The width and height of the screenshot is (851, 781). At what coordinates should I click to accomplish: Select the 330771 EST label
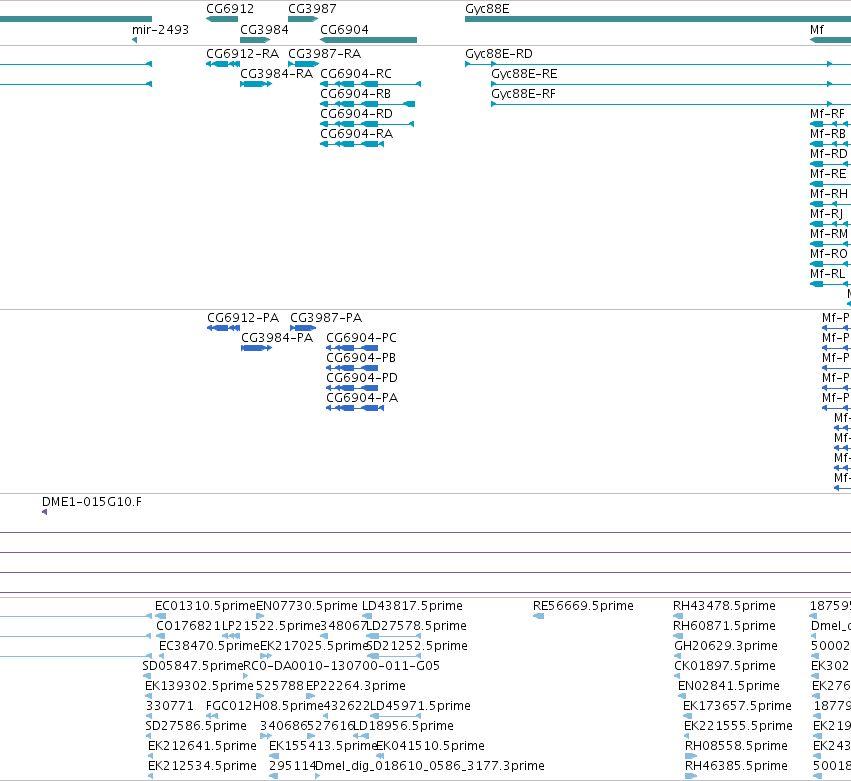coord(170,706)
